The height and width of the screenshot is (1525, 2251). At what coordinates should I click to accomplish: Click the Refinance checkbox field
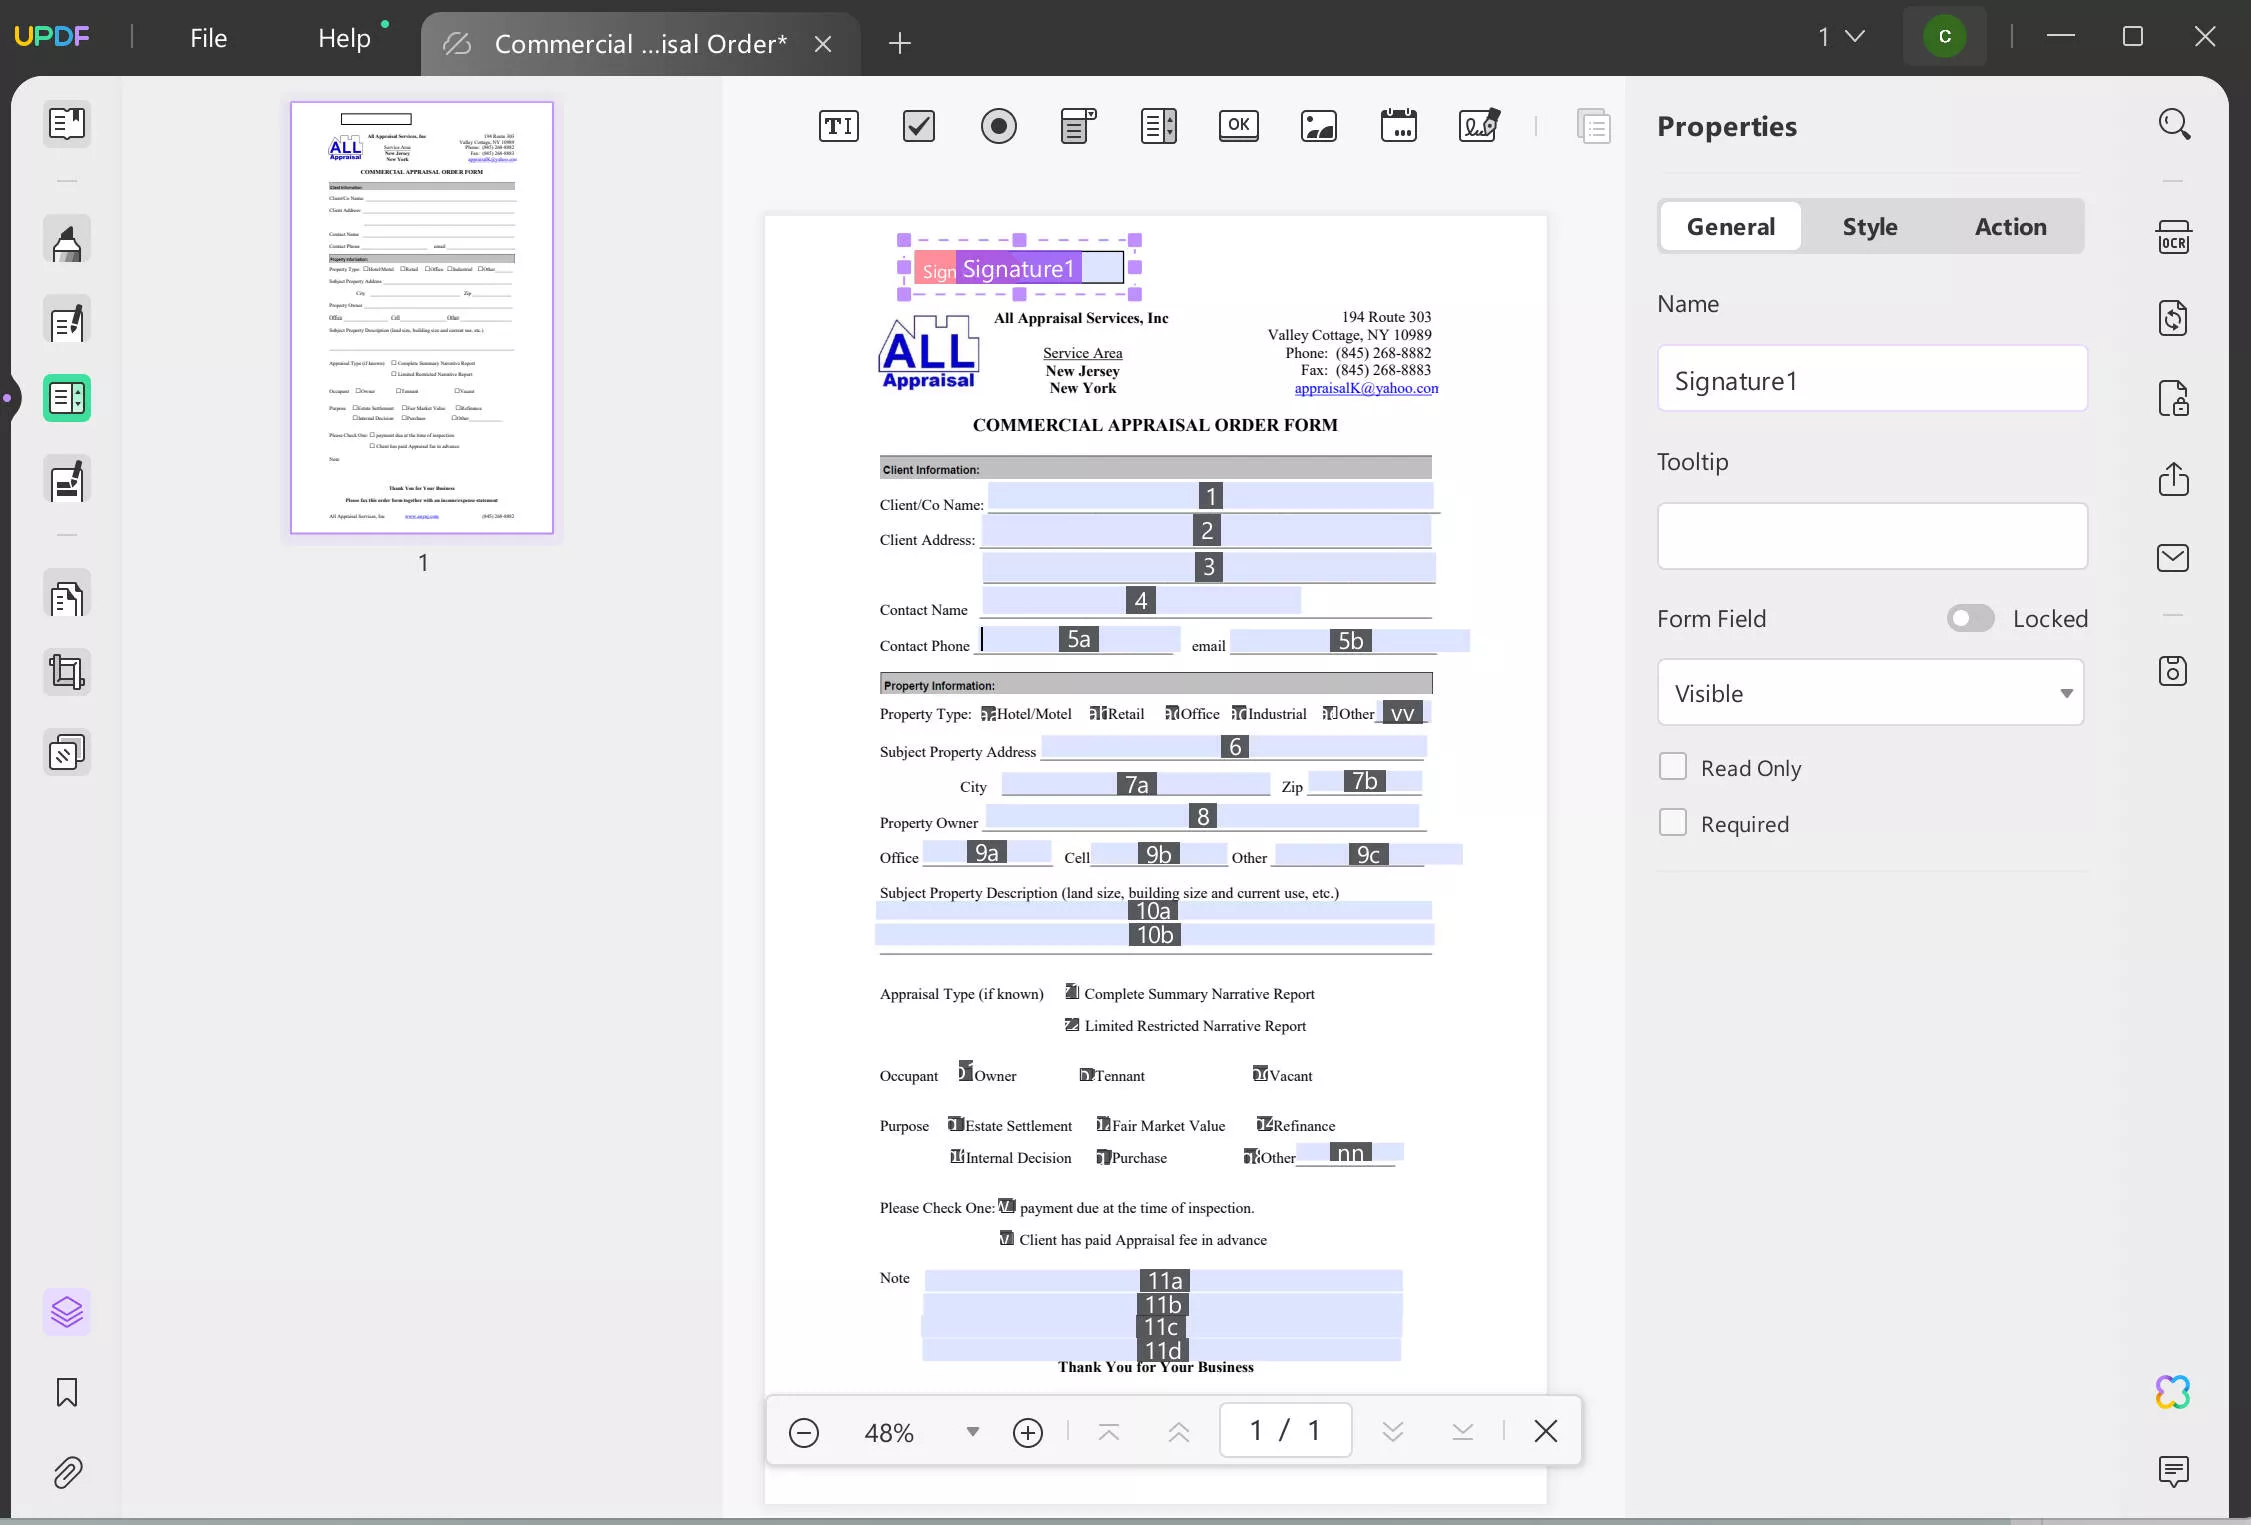point(1264,1124)
